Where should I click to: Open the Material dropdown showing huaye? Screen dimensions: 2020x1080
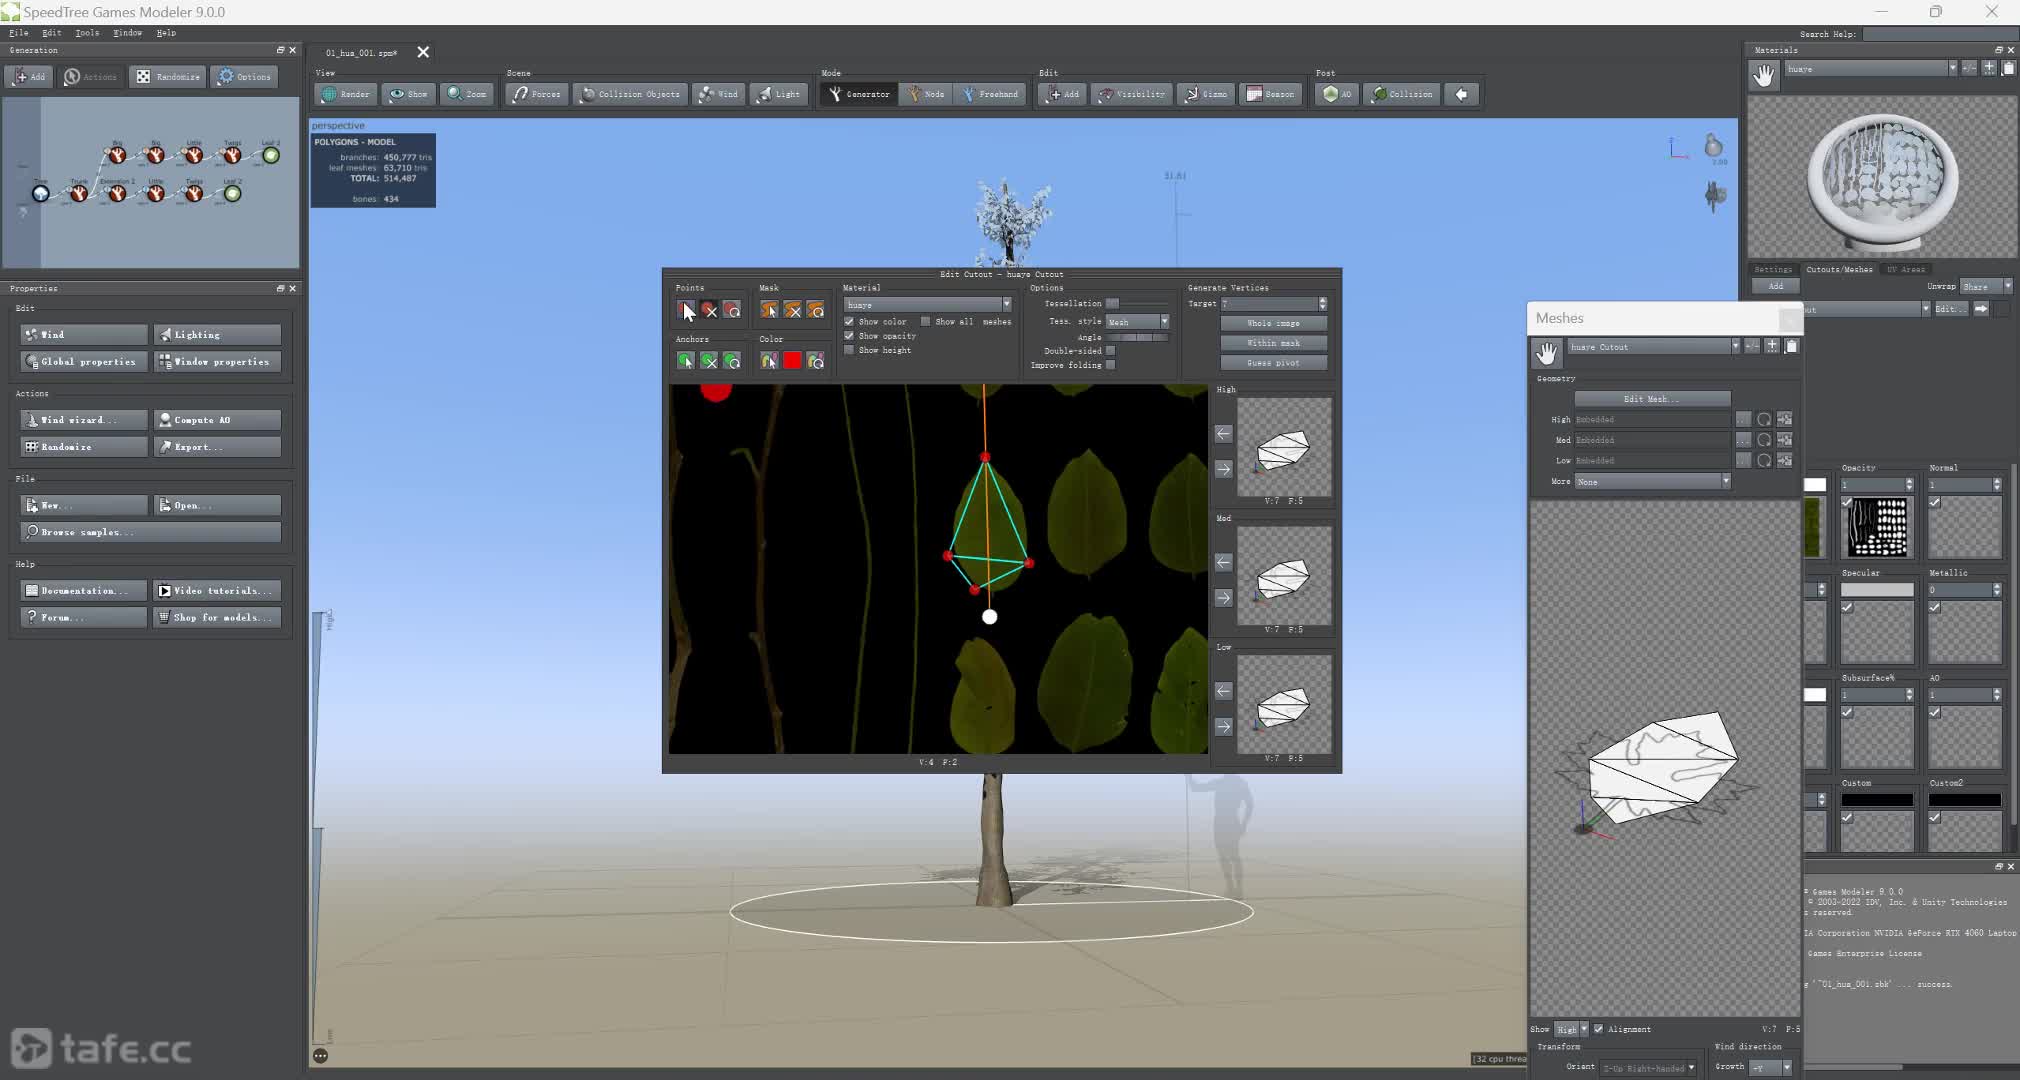(928, 304)
